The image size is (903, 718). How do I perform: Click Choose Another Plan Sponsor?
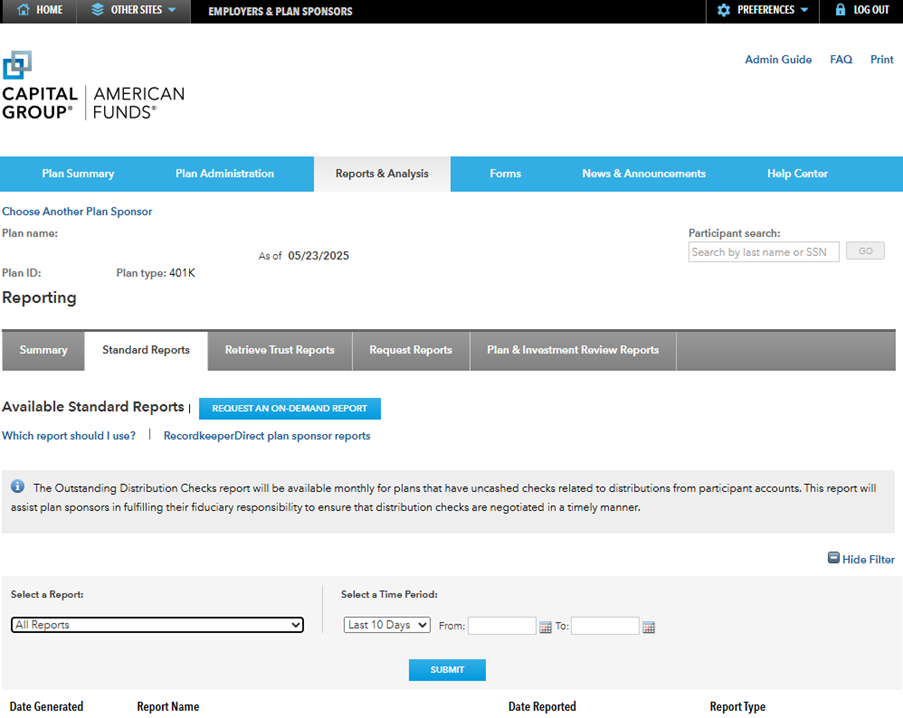coord(76,211)
